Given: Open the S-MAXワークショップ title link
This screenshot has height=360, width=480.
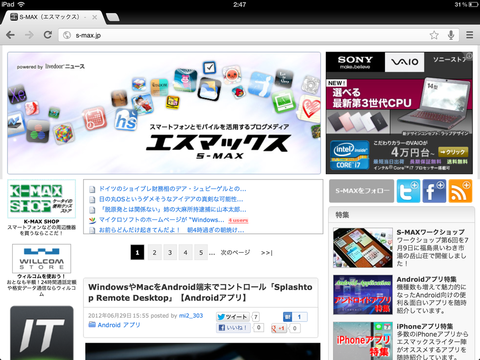Looking at the screenshot, I should point(431,232).
